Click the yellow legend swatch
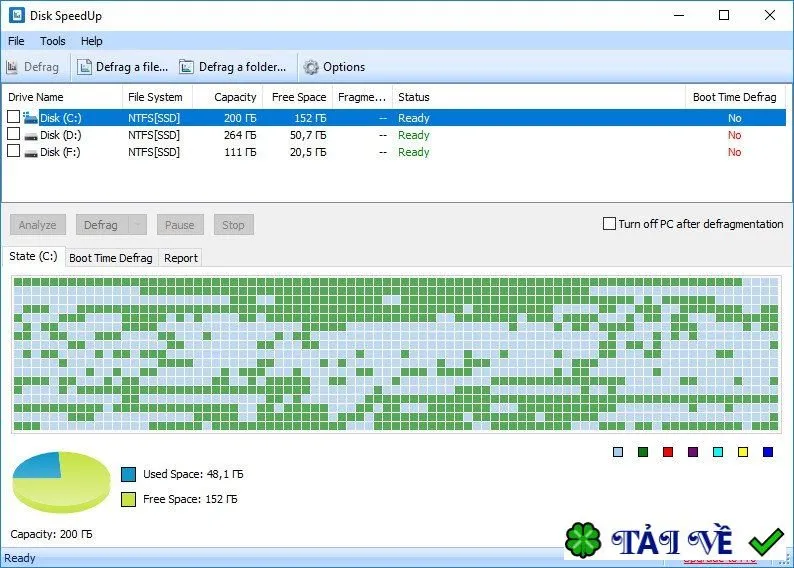This screenshot has height=568, width=794. 743,452
